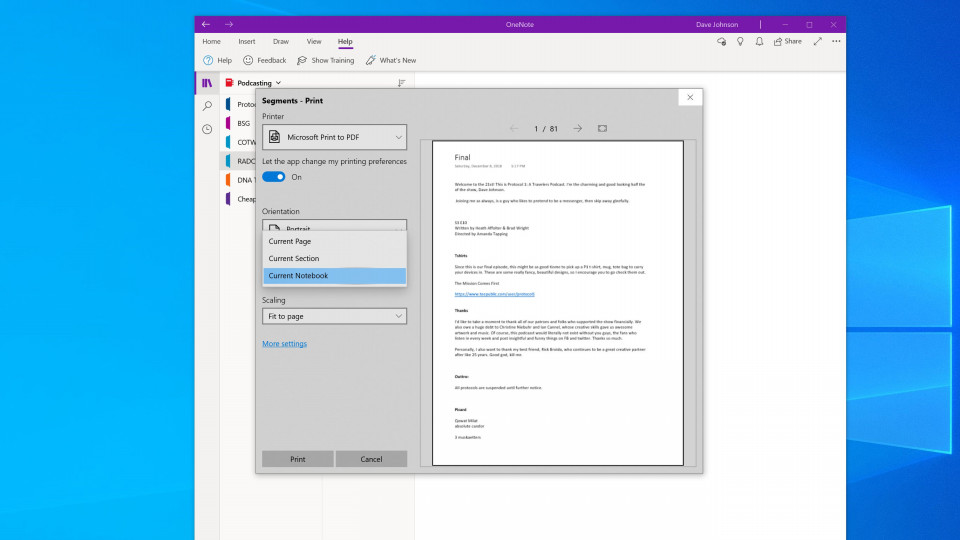Open the Microsoft Print to PDF dropdown
Image resolution: width=960 pixels, height=540 pixels.
pos(334,137)
